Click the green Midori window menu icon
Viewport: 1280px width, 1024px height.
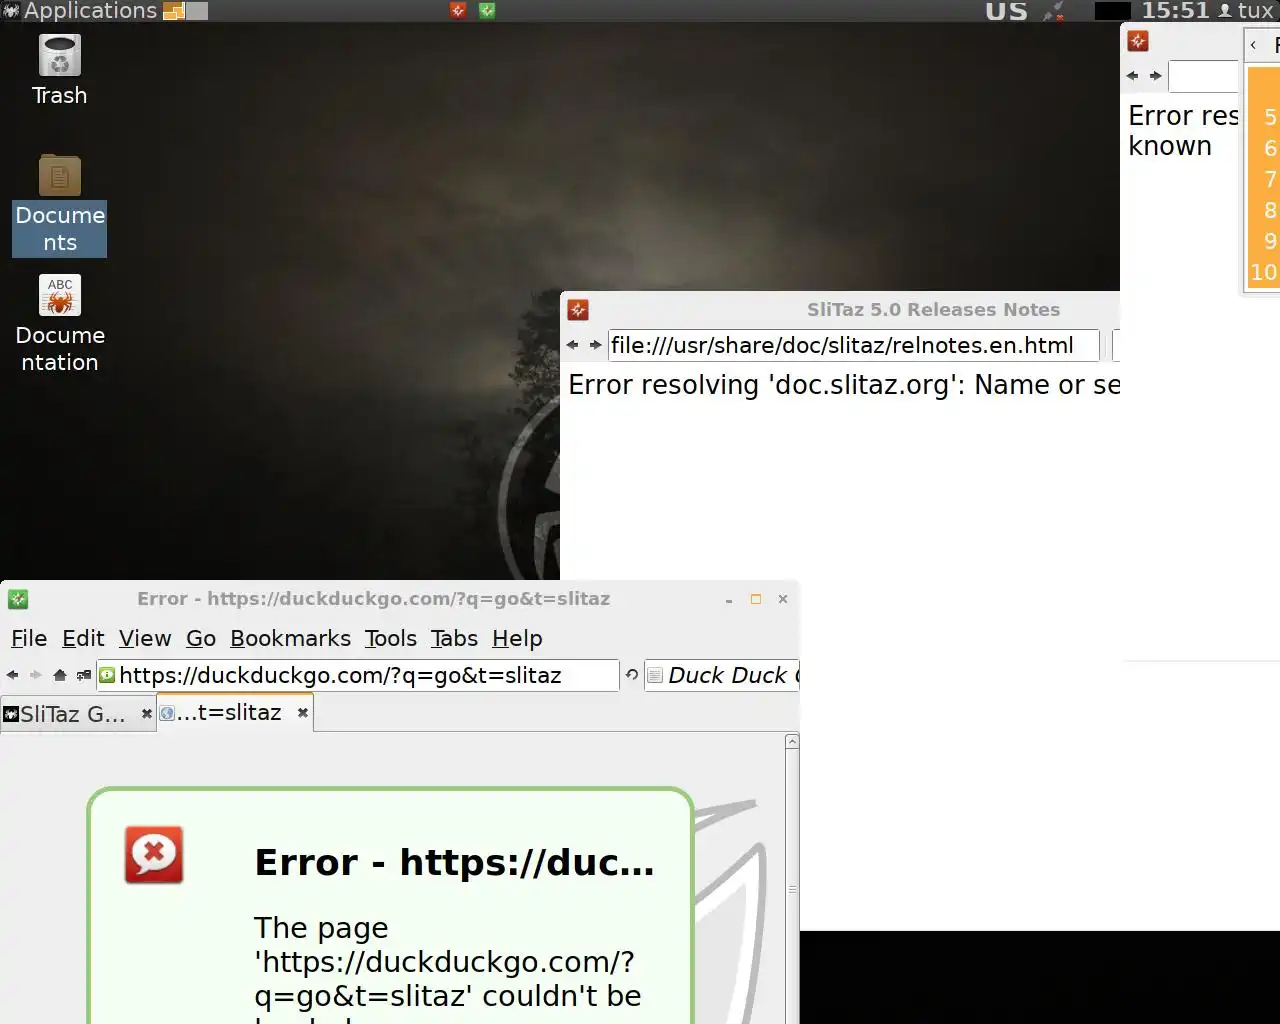pyautogui.click(x=18, y=599)
